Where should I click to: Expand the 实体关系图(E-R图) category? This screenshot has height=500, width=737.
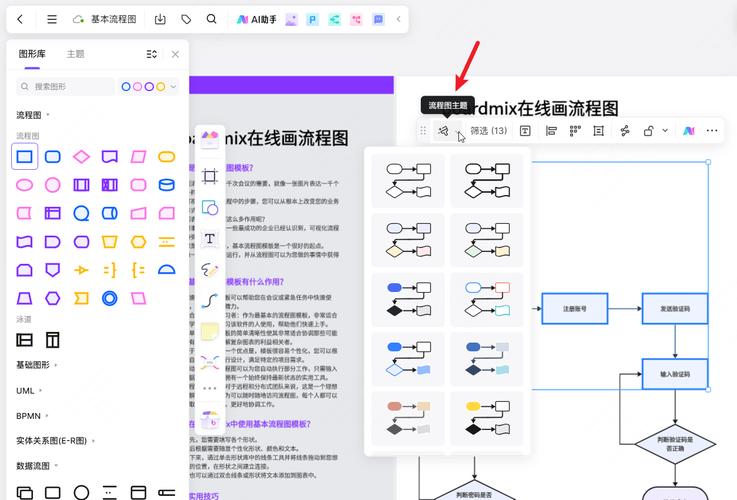tap(55, 441)
